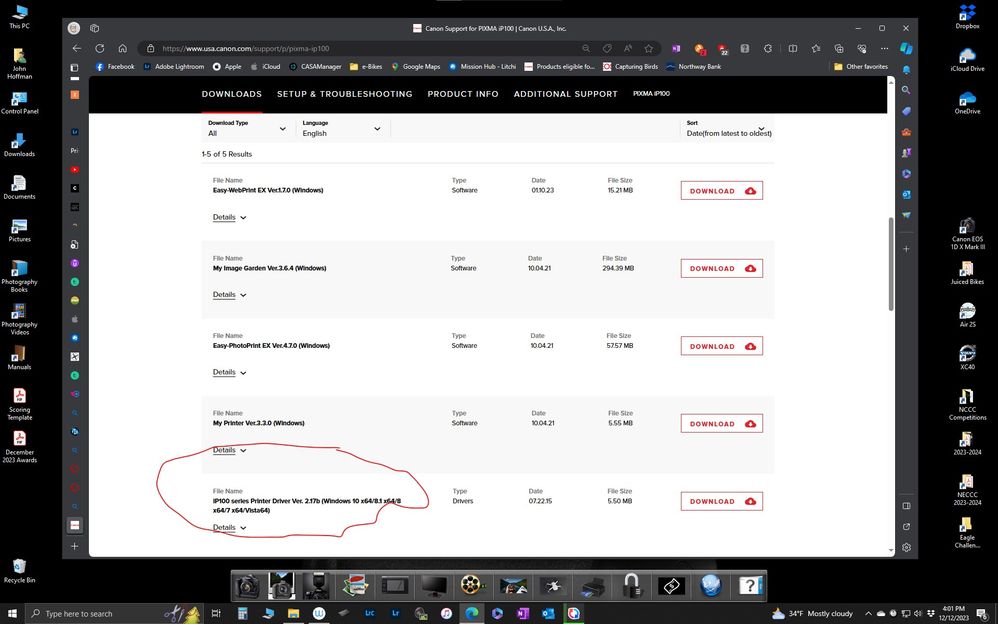This screenshot has height=624, width=998.
Task: Expand Details for My Image Garden
Action: pyautogui.click(x=229, y=295)
